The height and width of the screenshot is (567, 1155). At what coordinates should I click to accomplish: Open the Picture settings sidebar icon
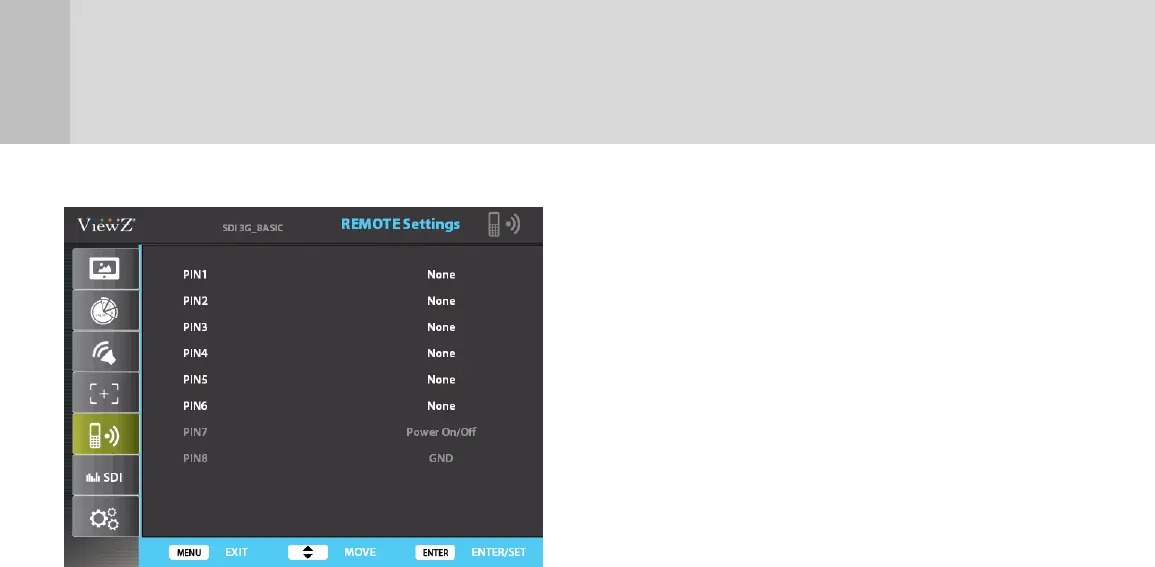[105, 269]
